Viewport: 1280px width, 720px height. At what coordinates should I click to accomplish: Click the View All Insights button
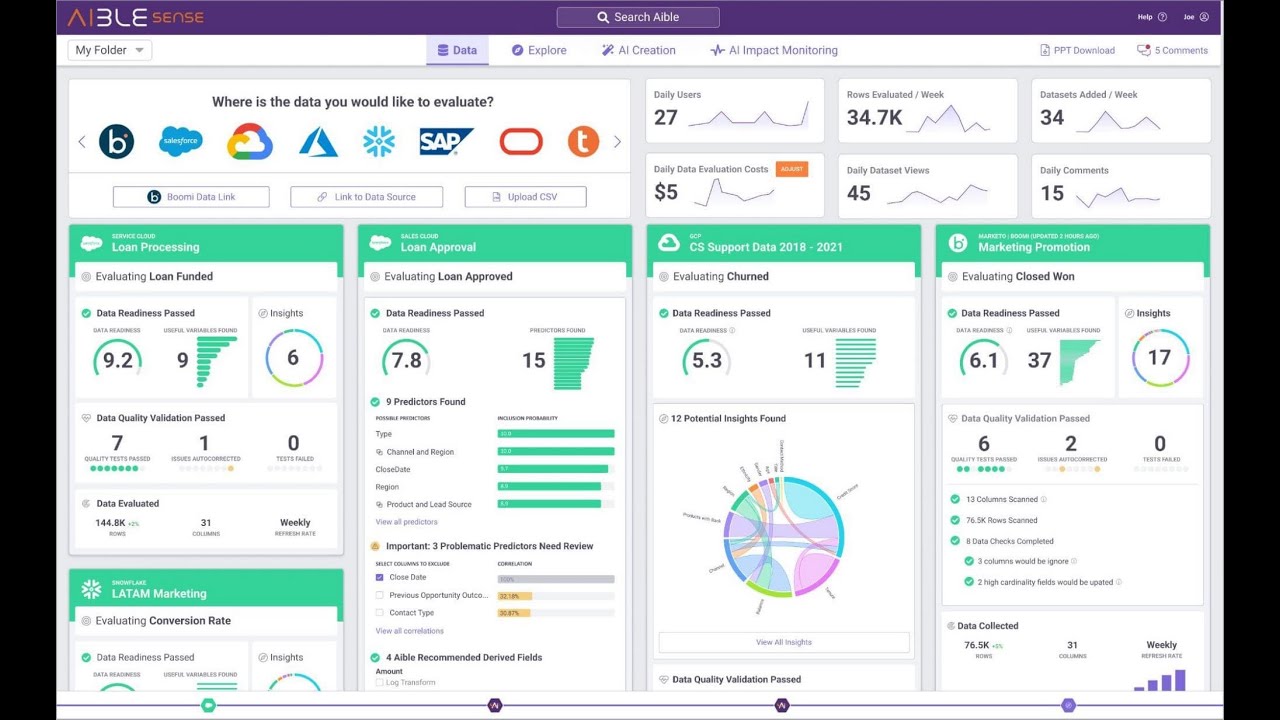784,642
